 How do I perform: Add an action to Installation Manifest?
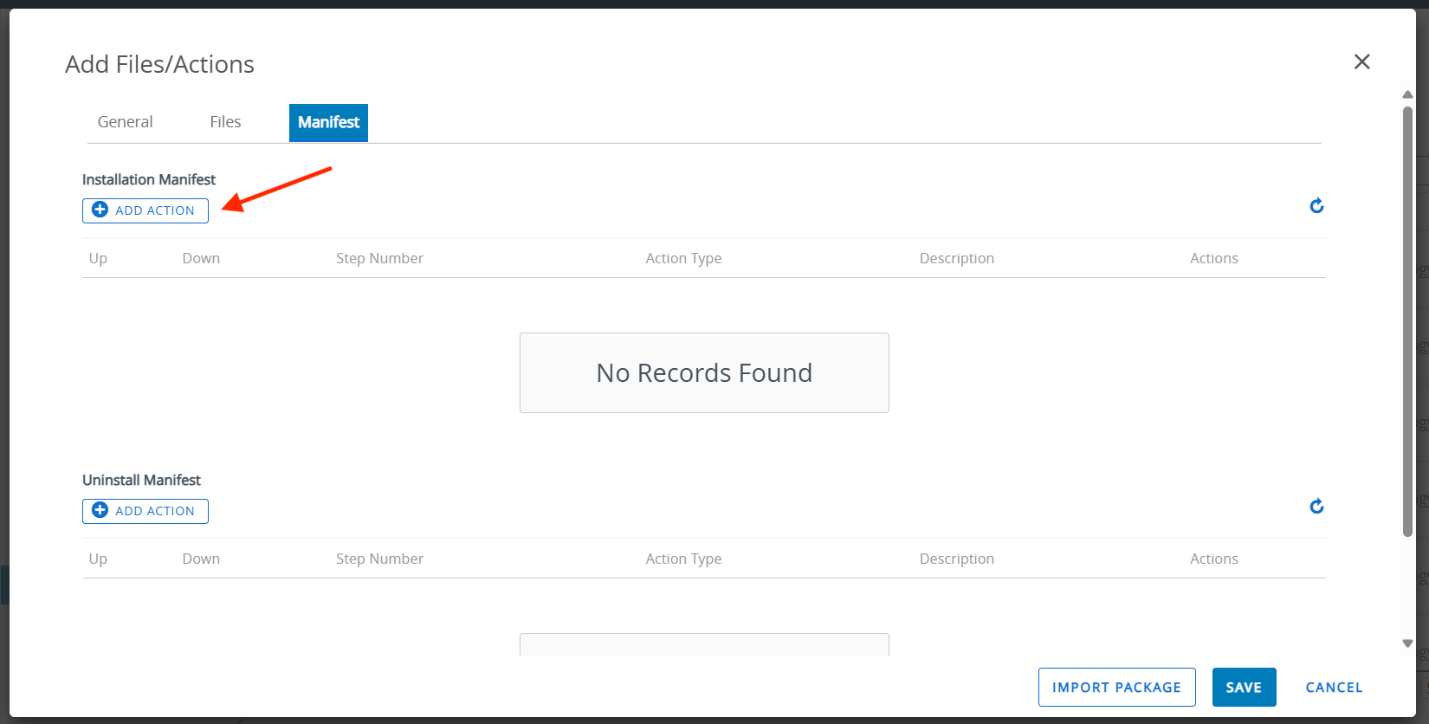(145, 211)
